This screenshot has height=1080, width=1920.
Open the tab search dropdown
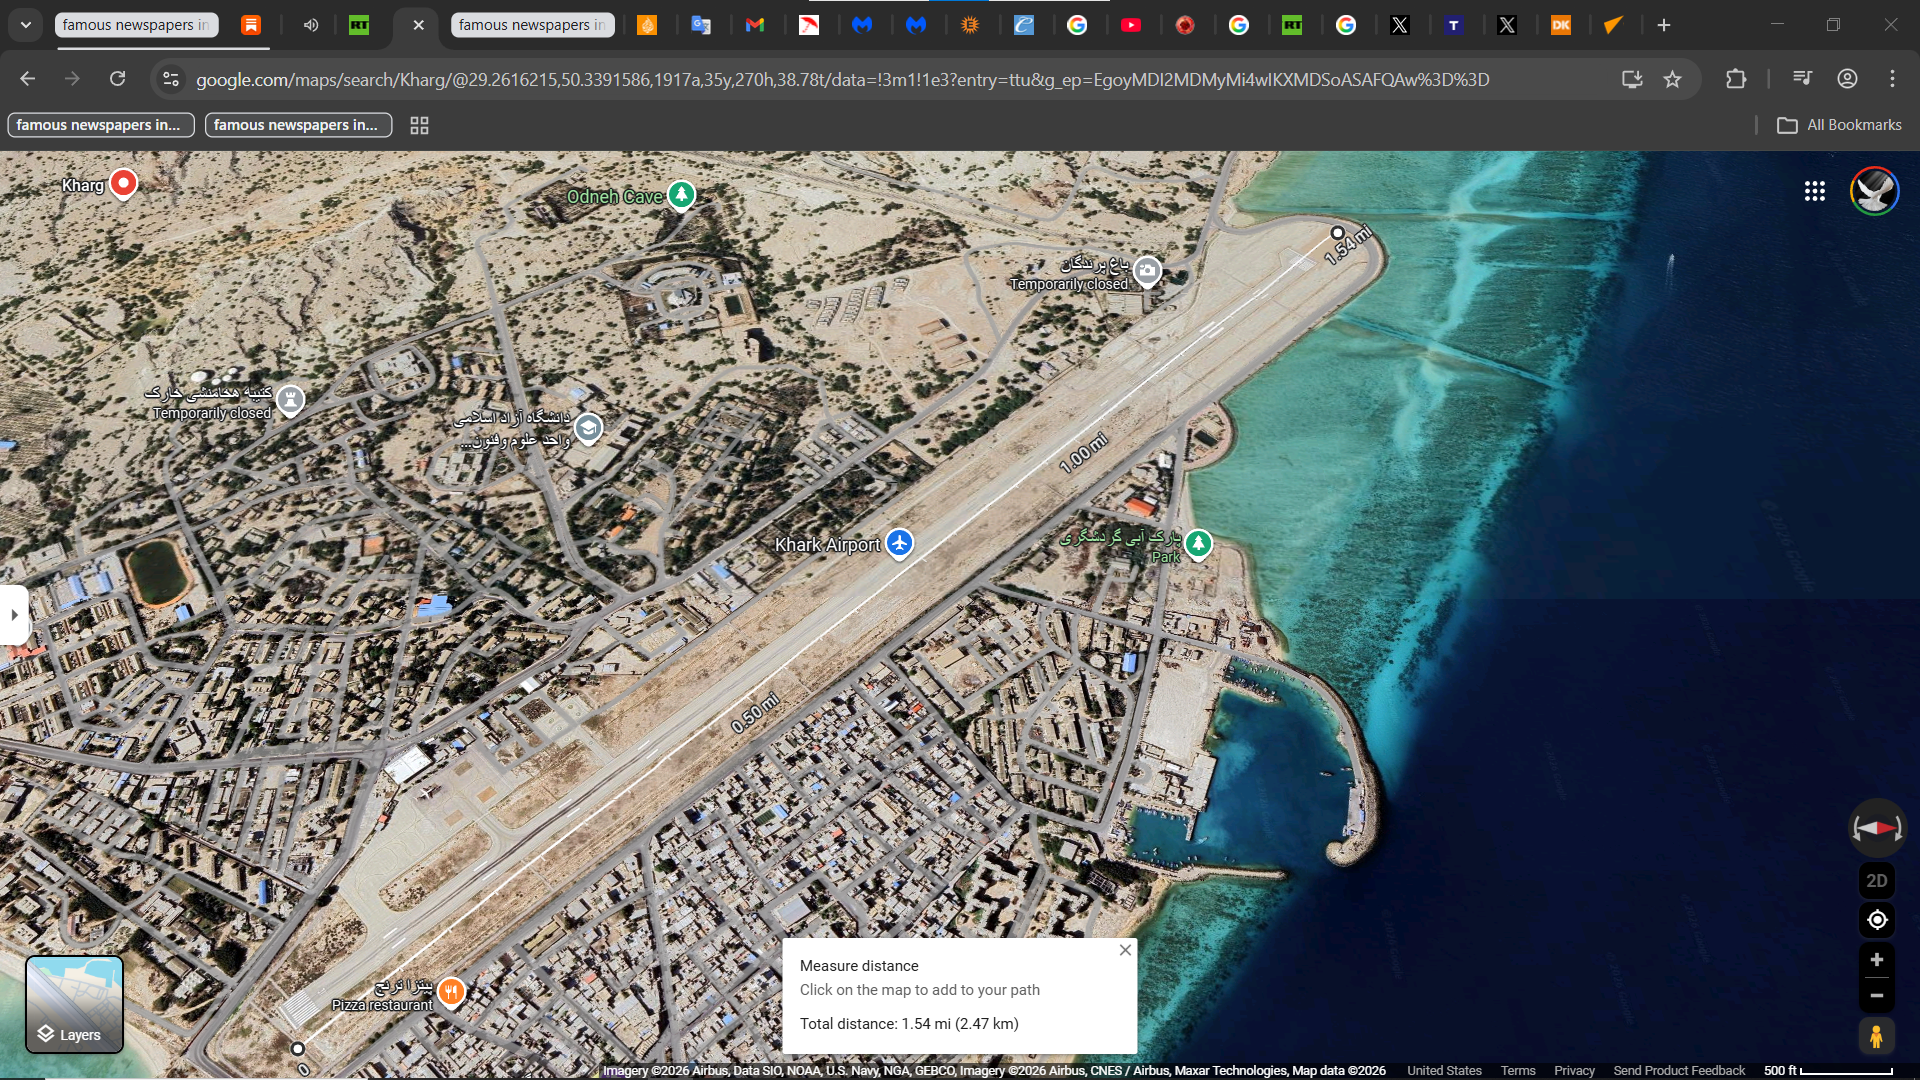tap(26, 25)
